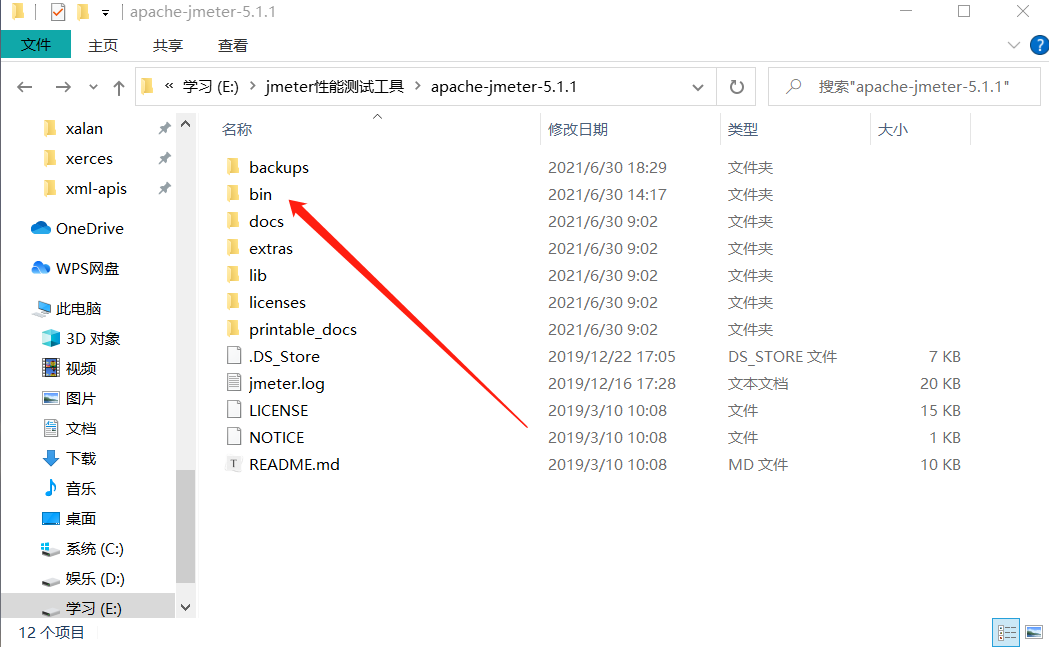Open 图片 in the navigation pane

tap(81, 398)
